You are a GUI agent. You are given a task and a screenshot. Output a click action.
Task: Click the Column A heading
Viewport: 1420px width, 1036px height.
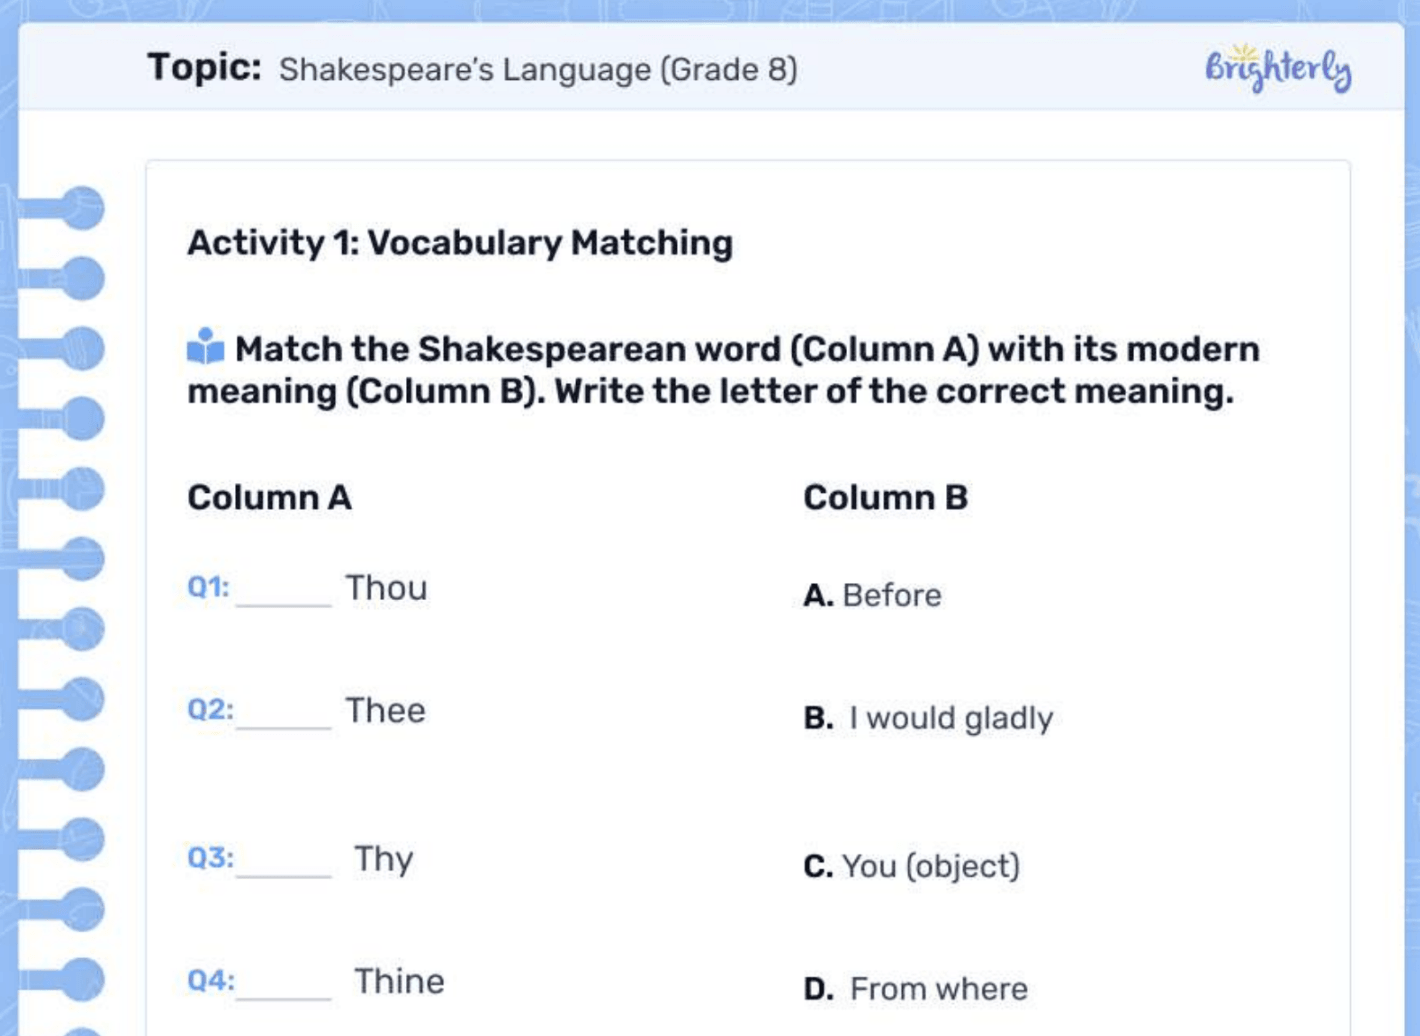coord(269,497)
